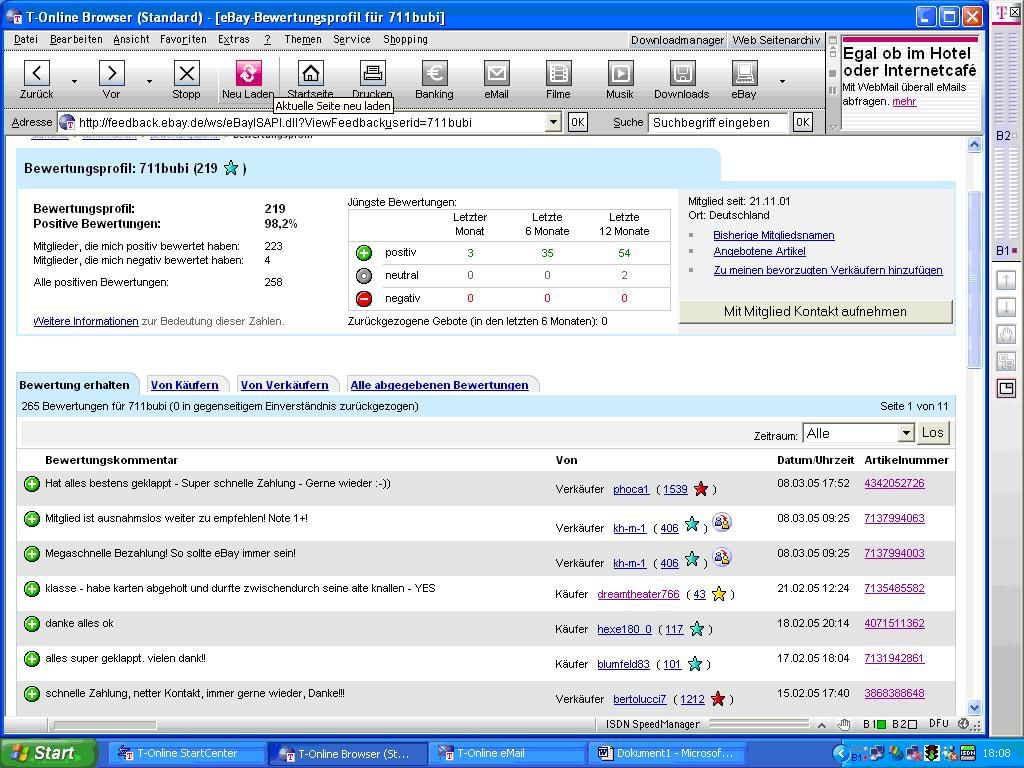Open the Filme toolbar icon

click(558, 72)
